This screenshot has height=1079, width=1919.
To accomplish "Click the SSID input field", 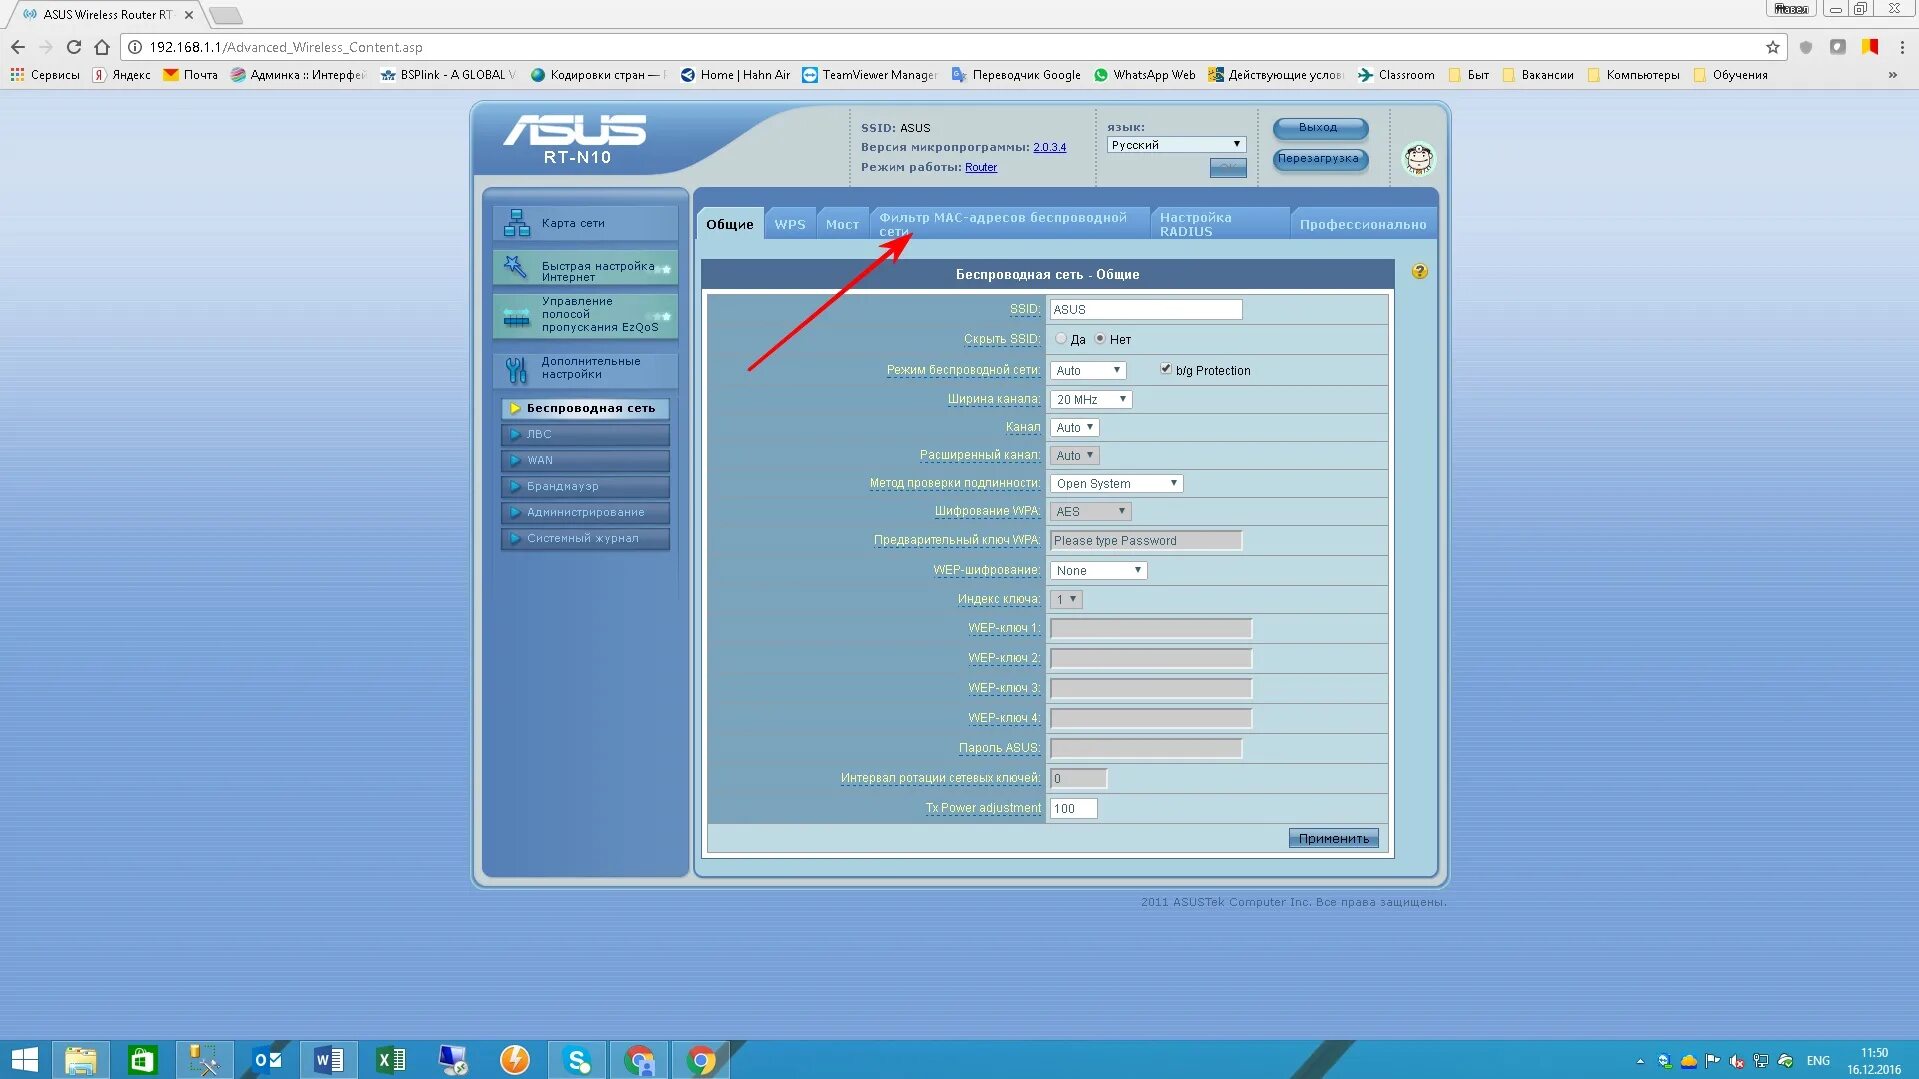I will [1146, 310].
